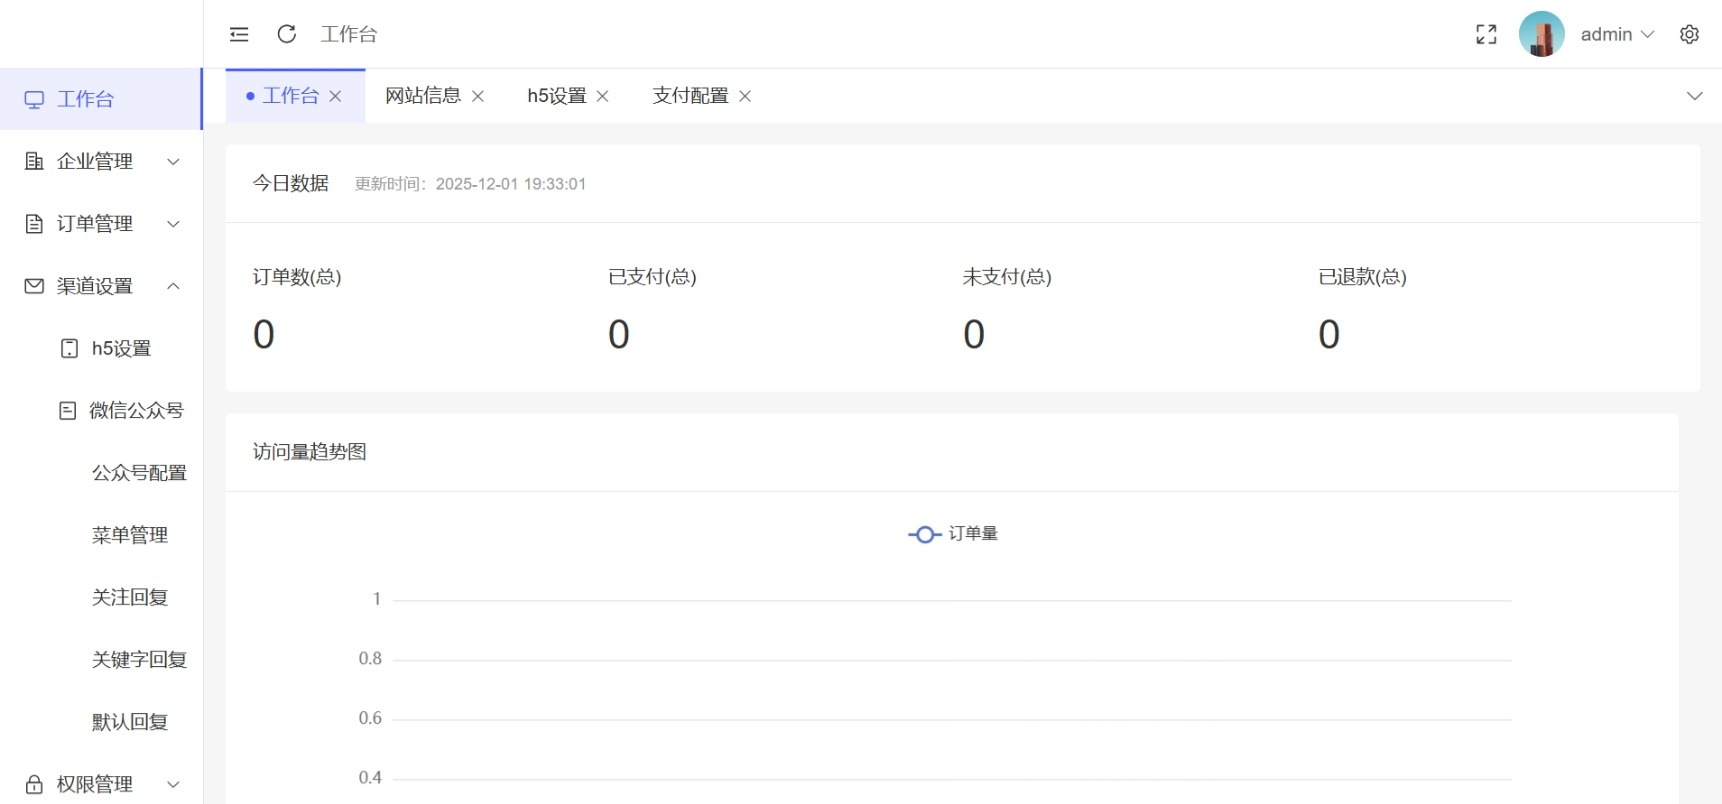The image size is (1722, 804).
Task: Enter fullscreen mode via expand icon
Action: pyautogui.click(x=1486, y=35)
